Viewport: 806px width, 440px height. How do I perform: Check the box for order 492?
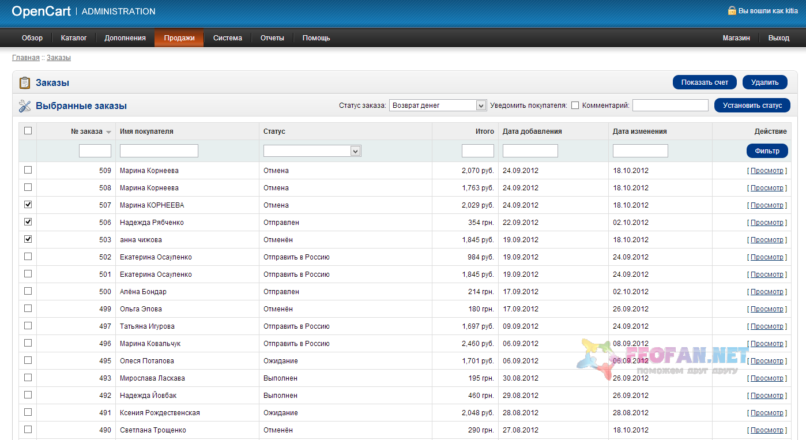[x=28, y=395]
